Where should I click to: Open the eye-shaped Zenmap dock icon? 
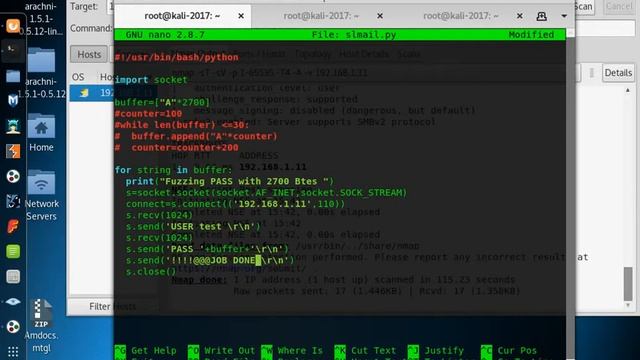pyautogui.click(x=13, y=302)
